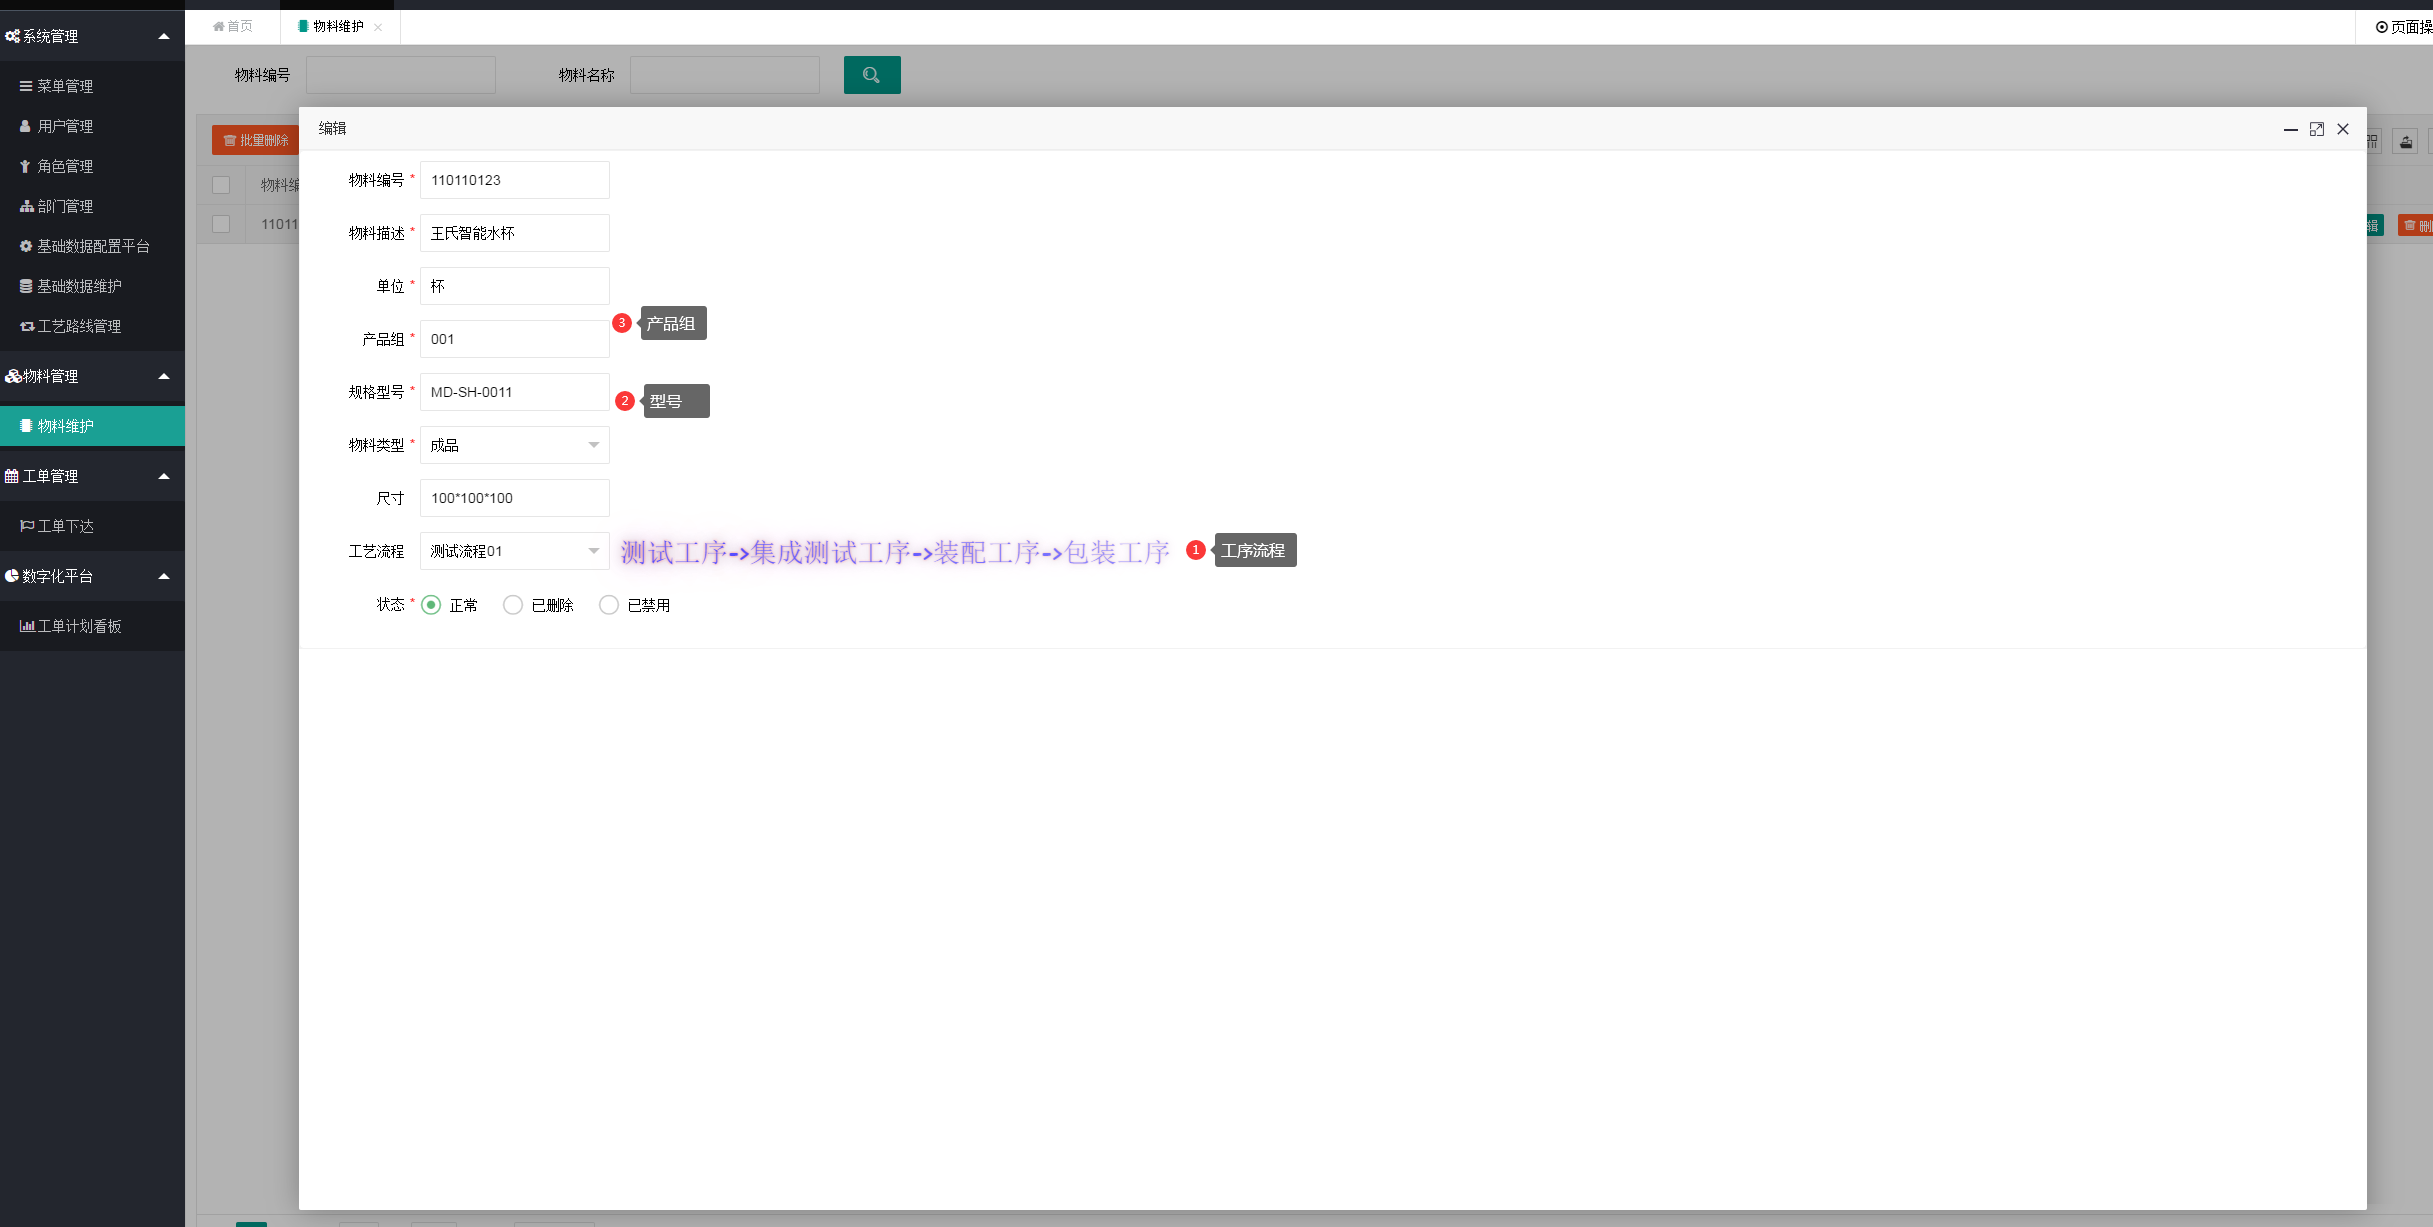Image resolution: width=2433 pixels, height=1227 pixels.
Task: Click the 工单下达 flag icon
Action: [x=27, y=526]
